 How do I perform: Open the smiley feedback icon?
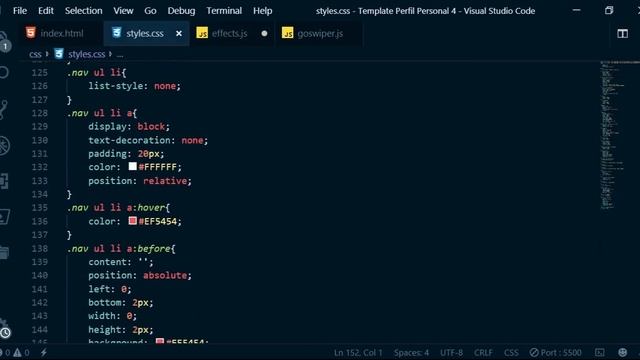(x=622, y=353)
